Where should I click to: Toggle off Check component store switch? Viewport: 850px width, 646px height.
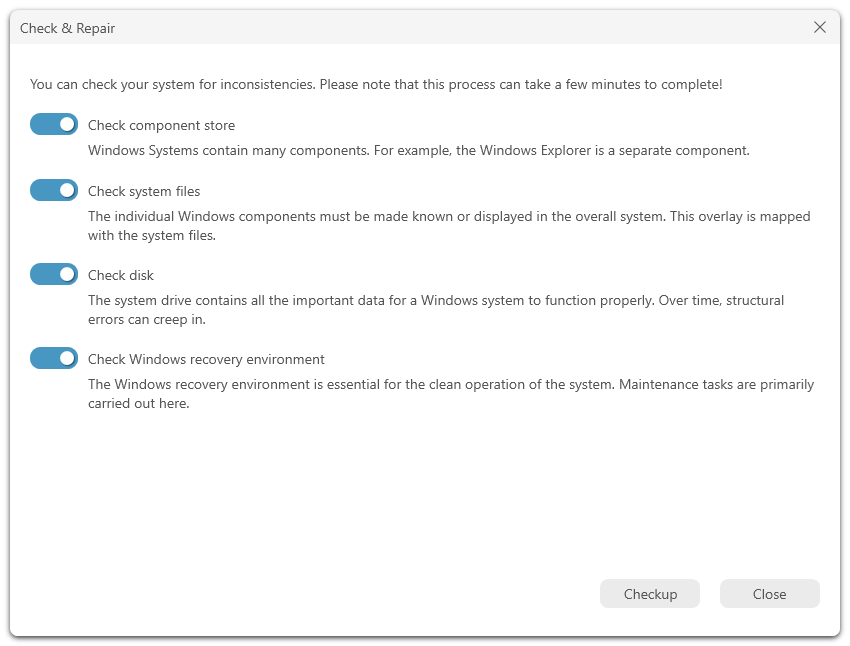[54, 124]
